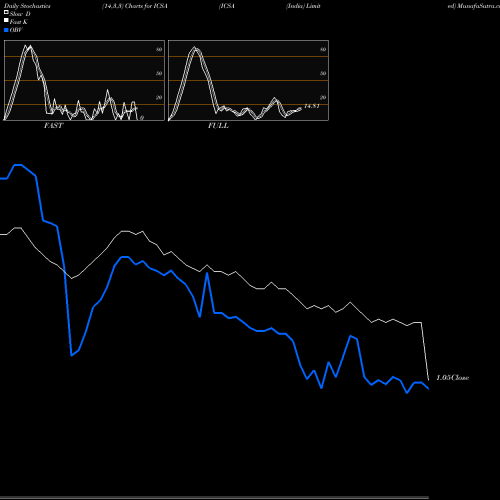Click the 'FAST' chart caption
Image resolution: width=500 pixels, height=500 pixels.
(53, 126)
